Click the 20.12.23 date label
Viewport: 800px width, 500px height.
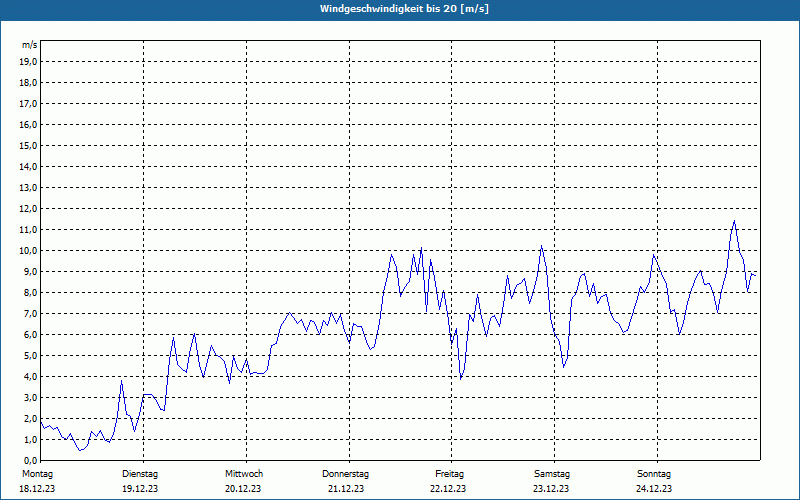tap(243, 489)
